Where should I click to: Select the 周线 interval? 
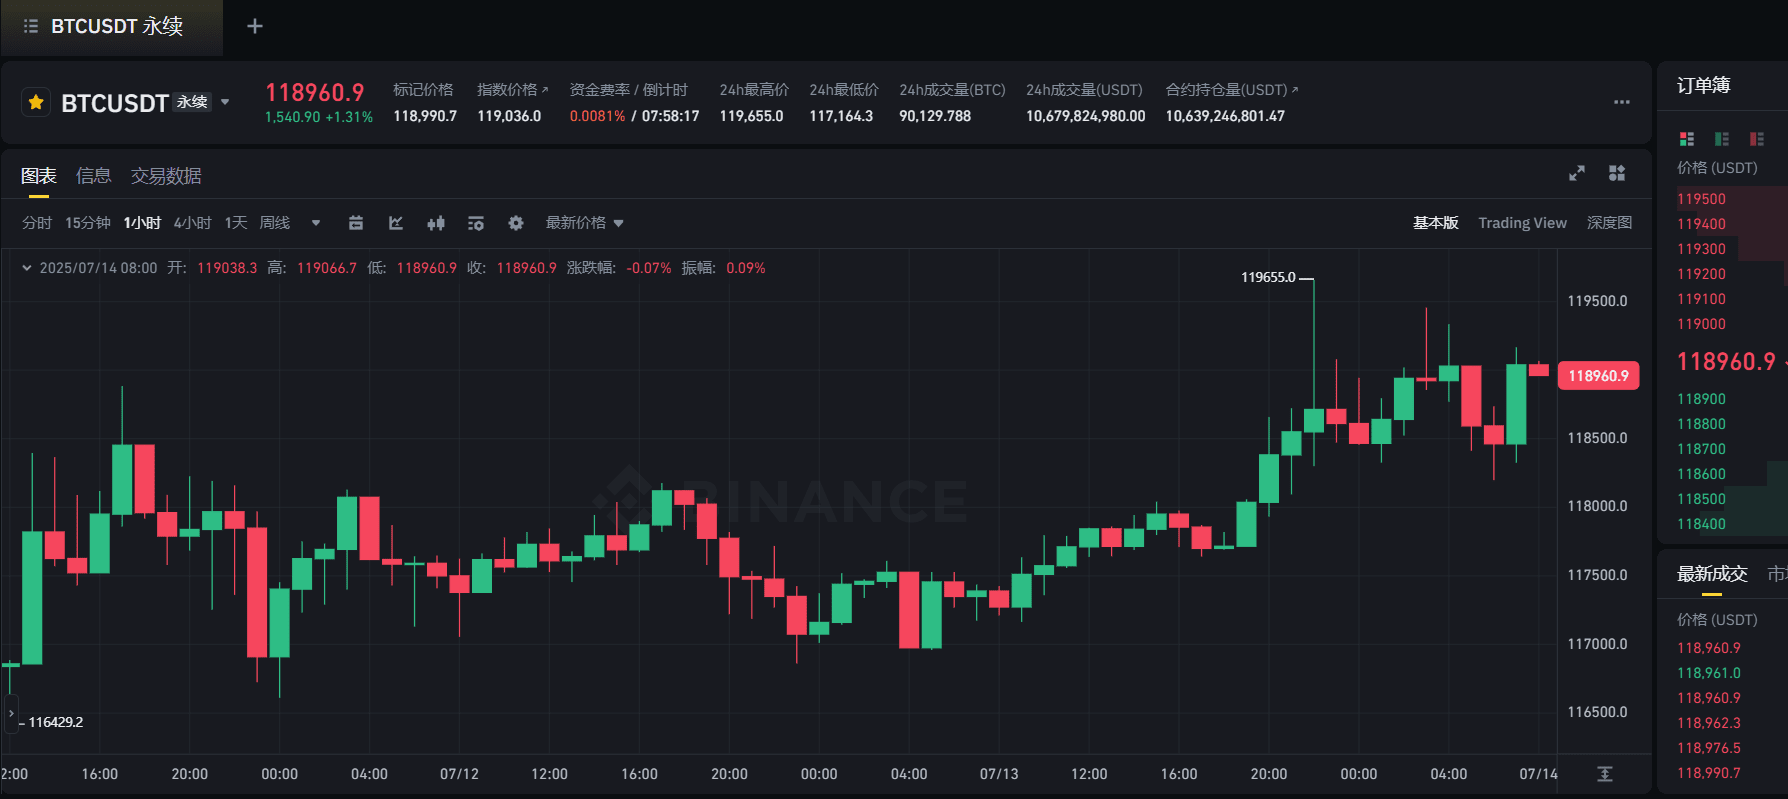[x=275, y=223]
